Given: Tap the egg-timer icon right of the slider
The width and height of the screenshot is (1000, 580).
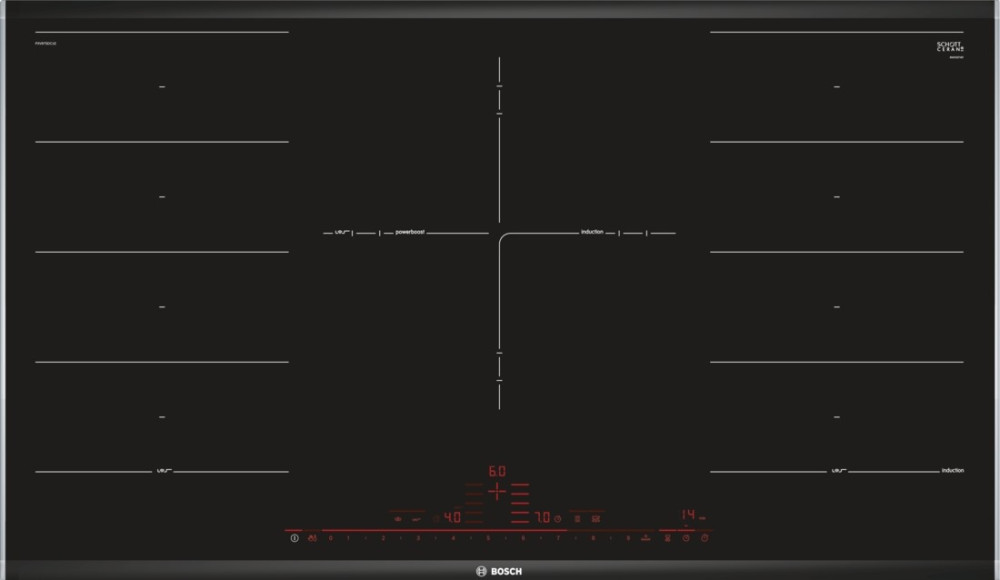Looking at the screenshot, I should tap(667, 537).
